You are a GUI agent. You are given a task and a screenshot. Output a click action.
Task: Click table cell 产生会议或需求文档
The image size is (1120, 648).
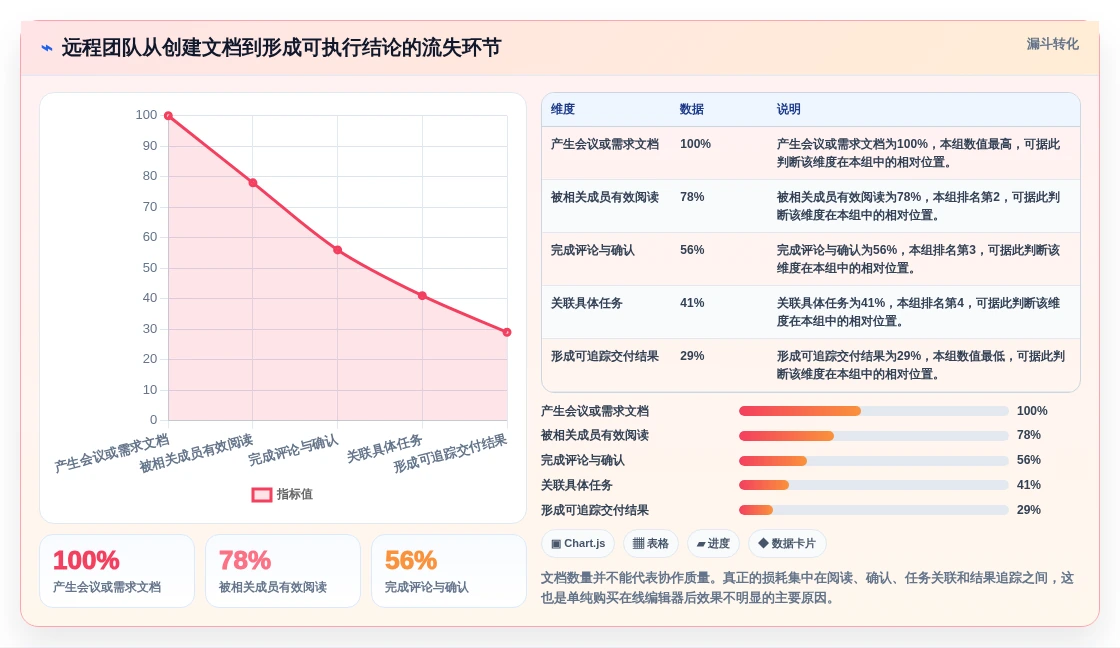tap(604, 144)
